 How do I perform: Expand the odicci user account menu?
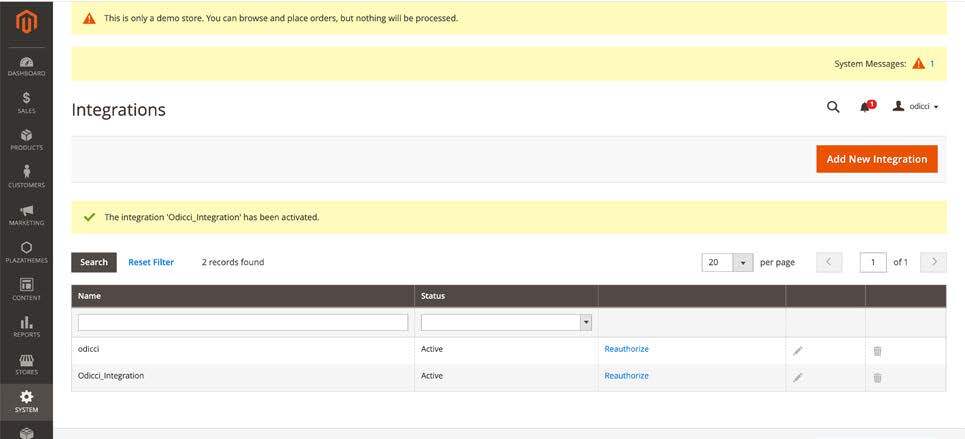click(x=915, y=107)
